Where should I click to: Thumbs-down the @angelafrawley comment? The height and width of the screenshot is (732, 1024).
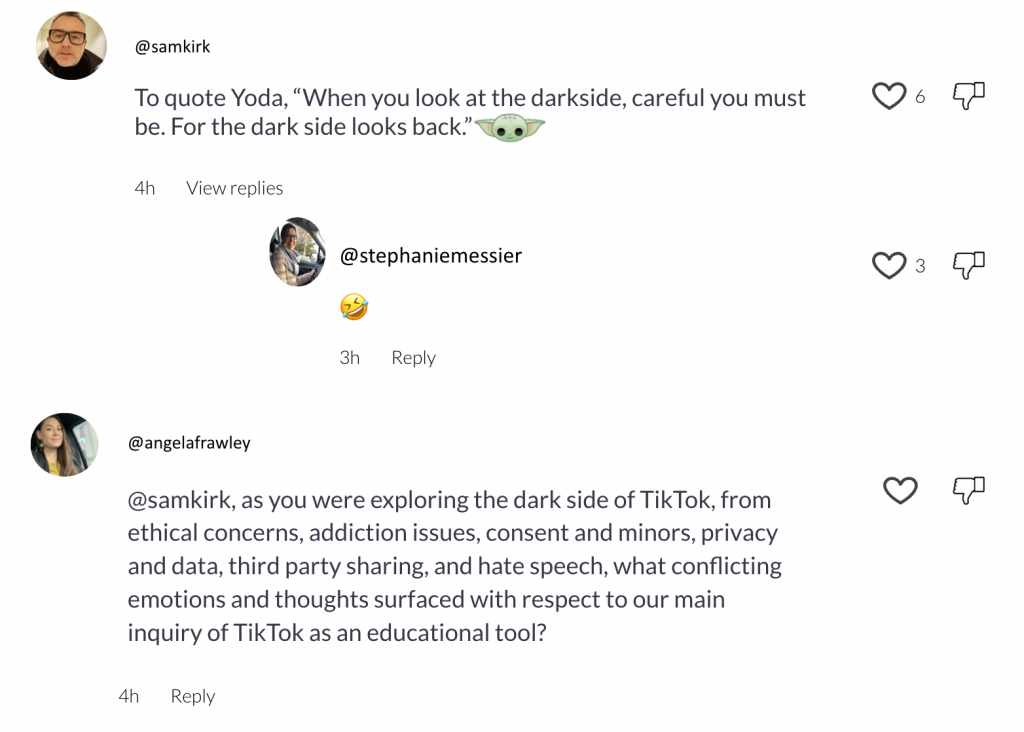[x=967, y=490]
